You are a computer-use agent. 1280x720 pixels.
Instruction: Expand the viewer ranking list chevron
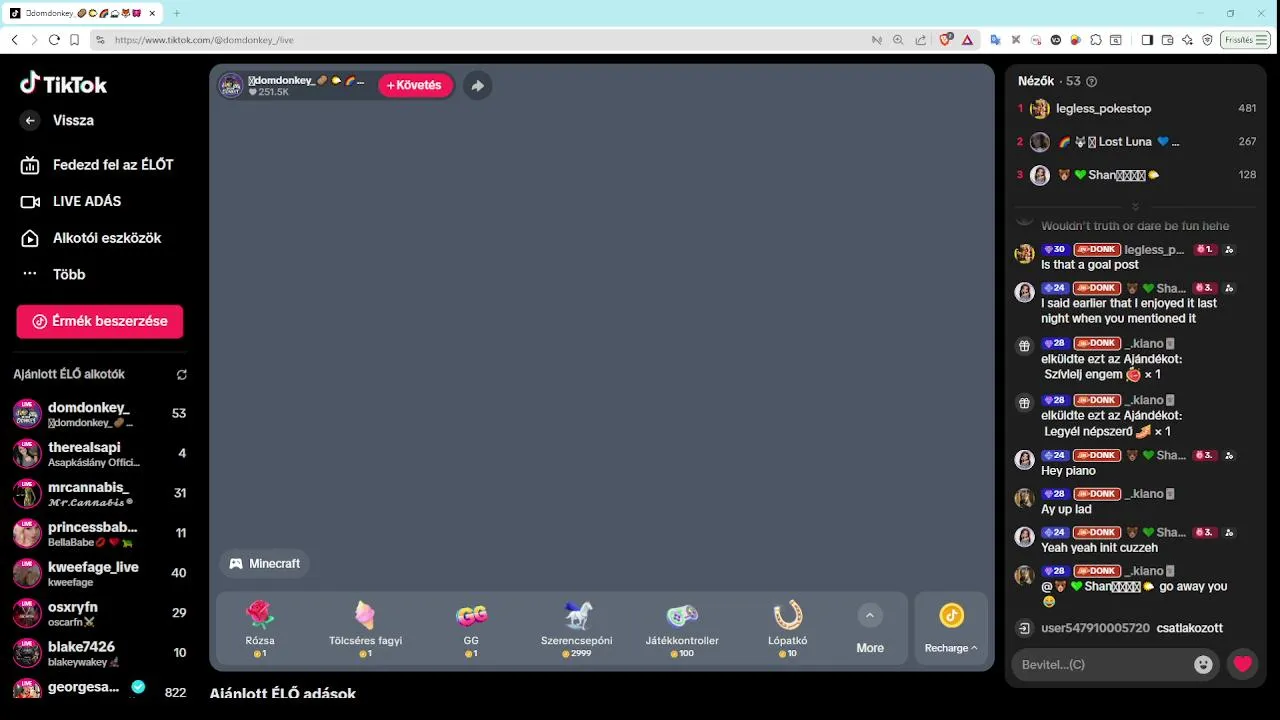1135,207
